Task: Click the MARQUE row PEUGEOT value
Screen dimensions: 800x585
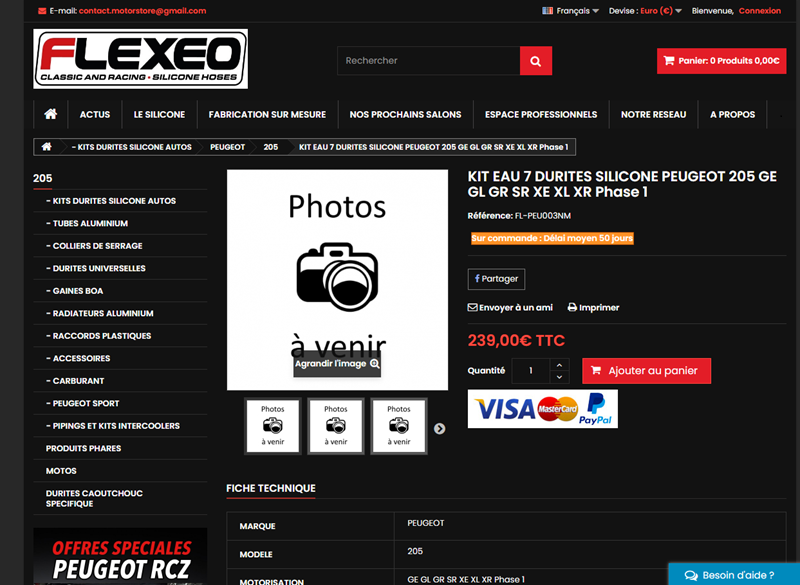Action: click(426, 523)
